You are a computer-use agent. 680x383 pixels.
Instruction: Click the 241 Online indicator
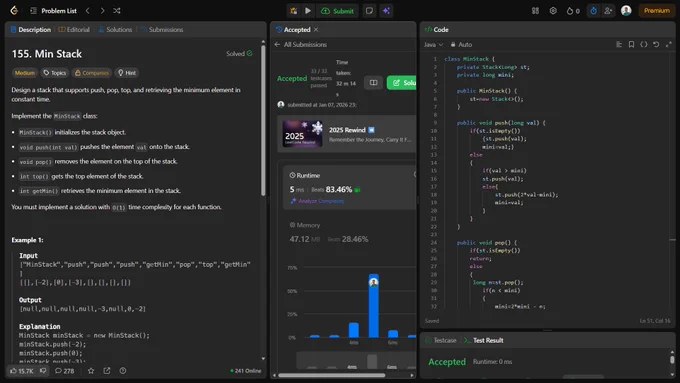(x=246, y=371)
